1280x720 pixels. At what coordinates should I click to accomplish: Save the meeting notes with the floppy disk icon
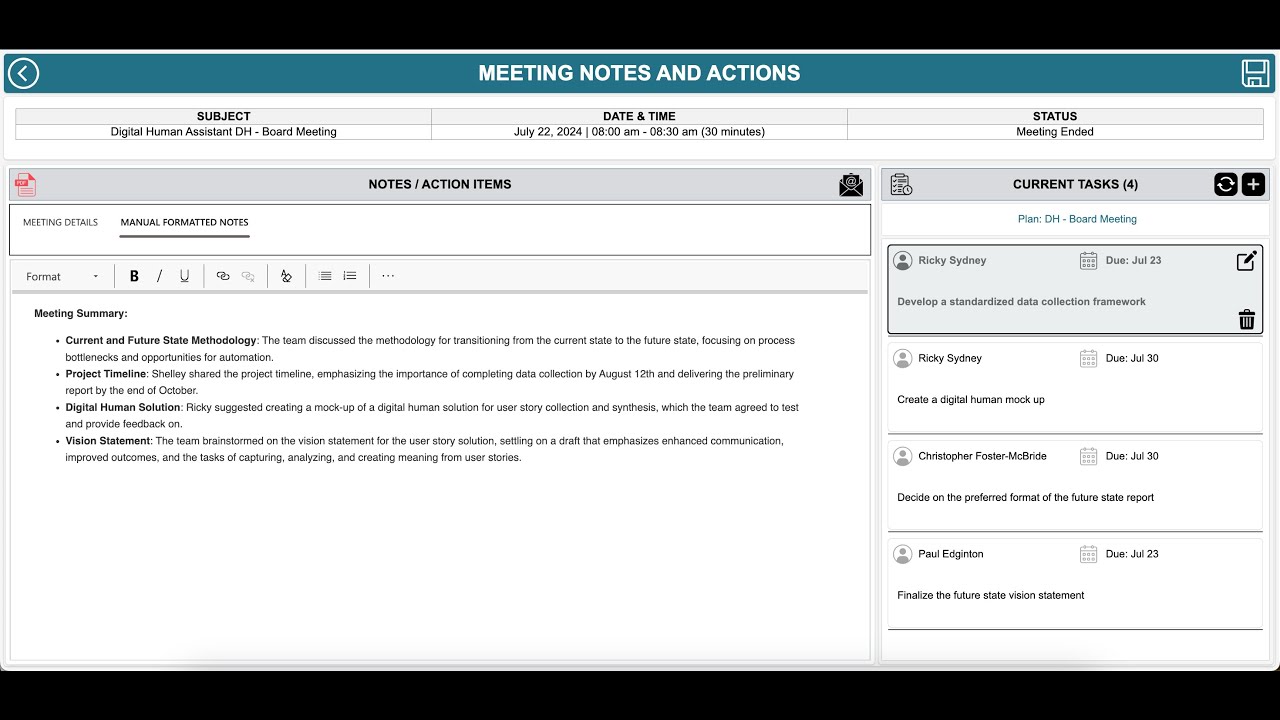coord(1255,73)
